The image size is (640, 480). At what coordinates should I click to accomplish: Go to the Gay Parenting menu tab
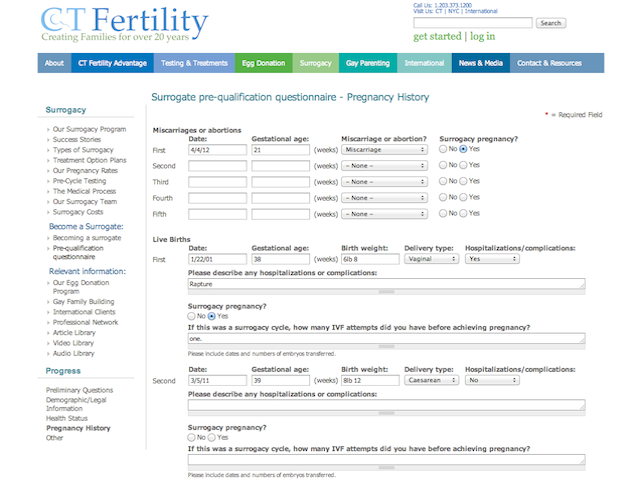(367, 63)
